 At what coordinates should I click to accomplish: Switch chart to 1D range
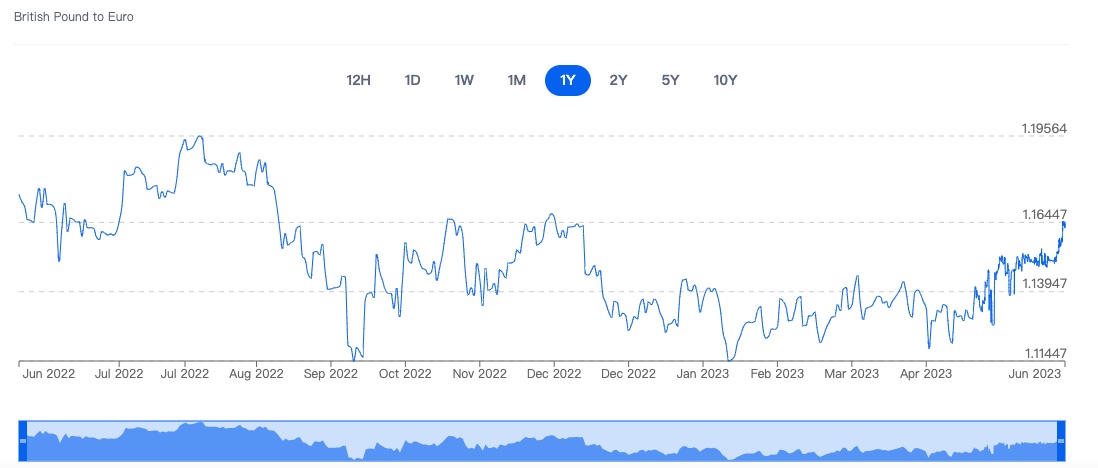[x=412, y=81]
